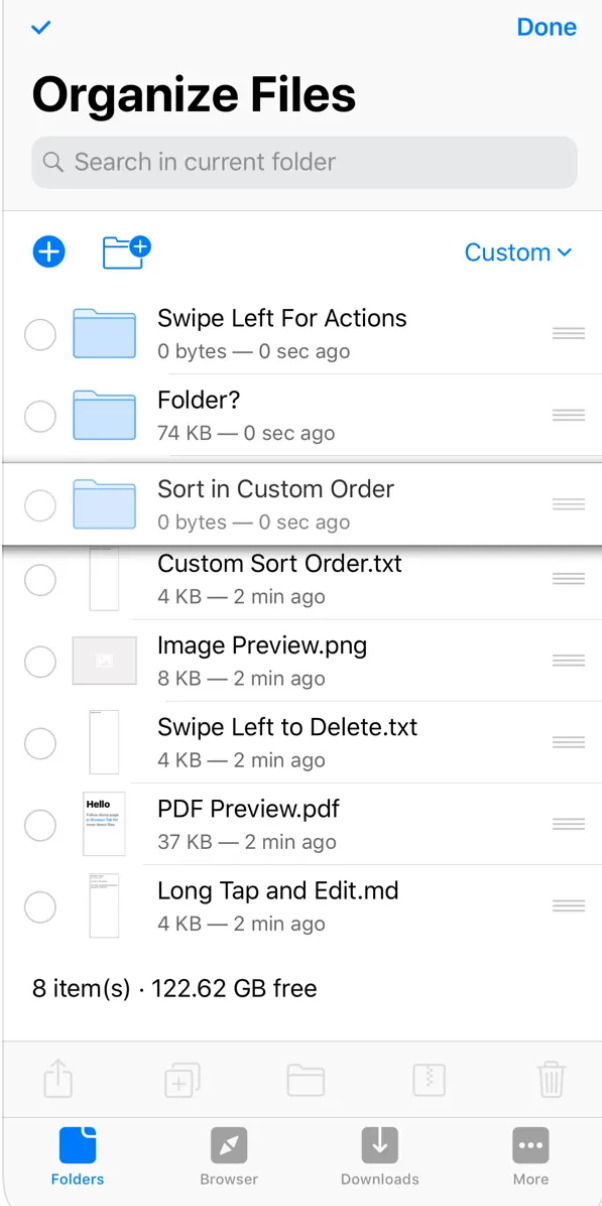Switch to the Browser tab

click(x=229, y=1156)
